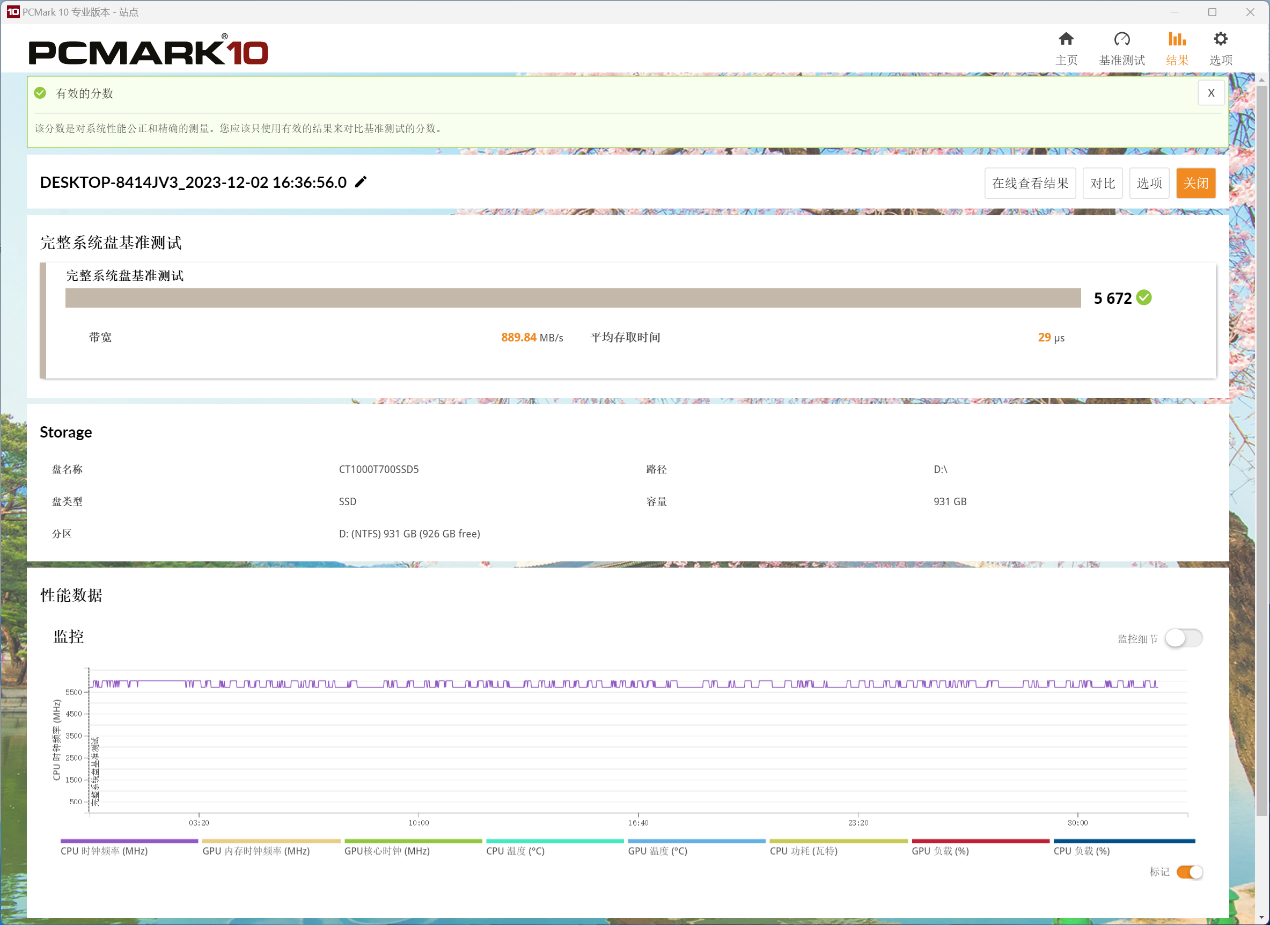Toggle the 监控细节 switch

coord(1183,638)
